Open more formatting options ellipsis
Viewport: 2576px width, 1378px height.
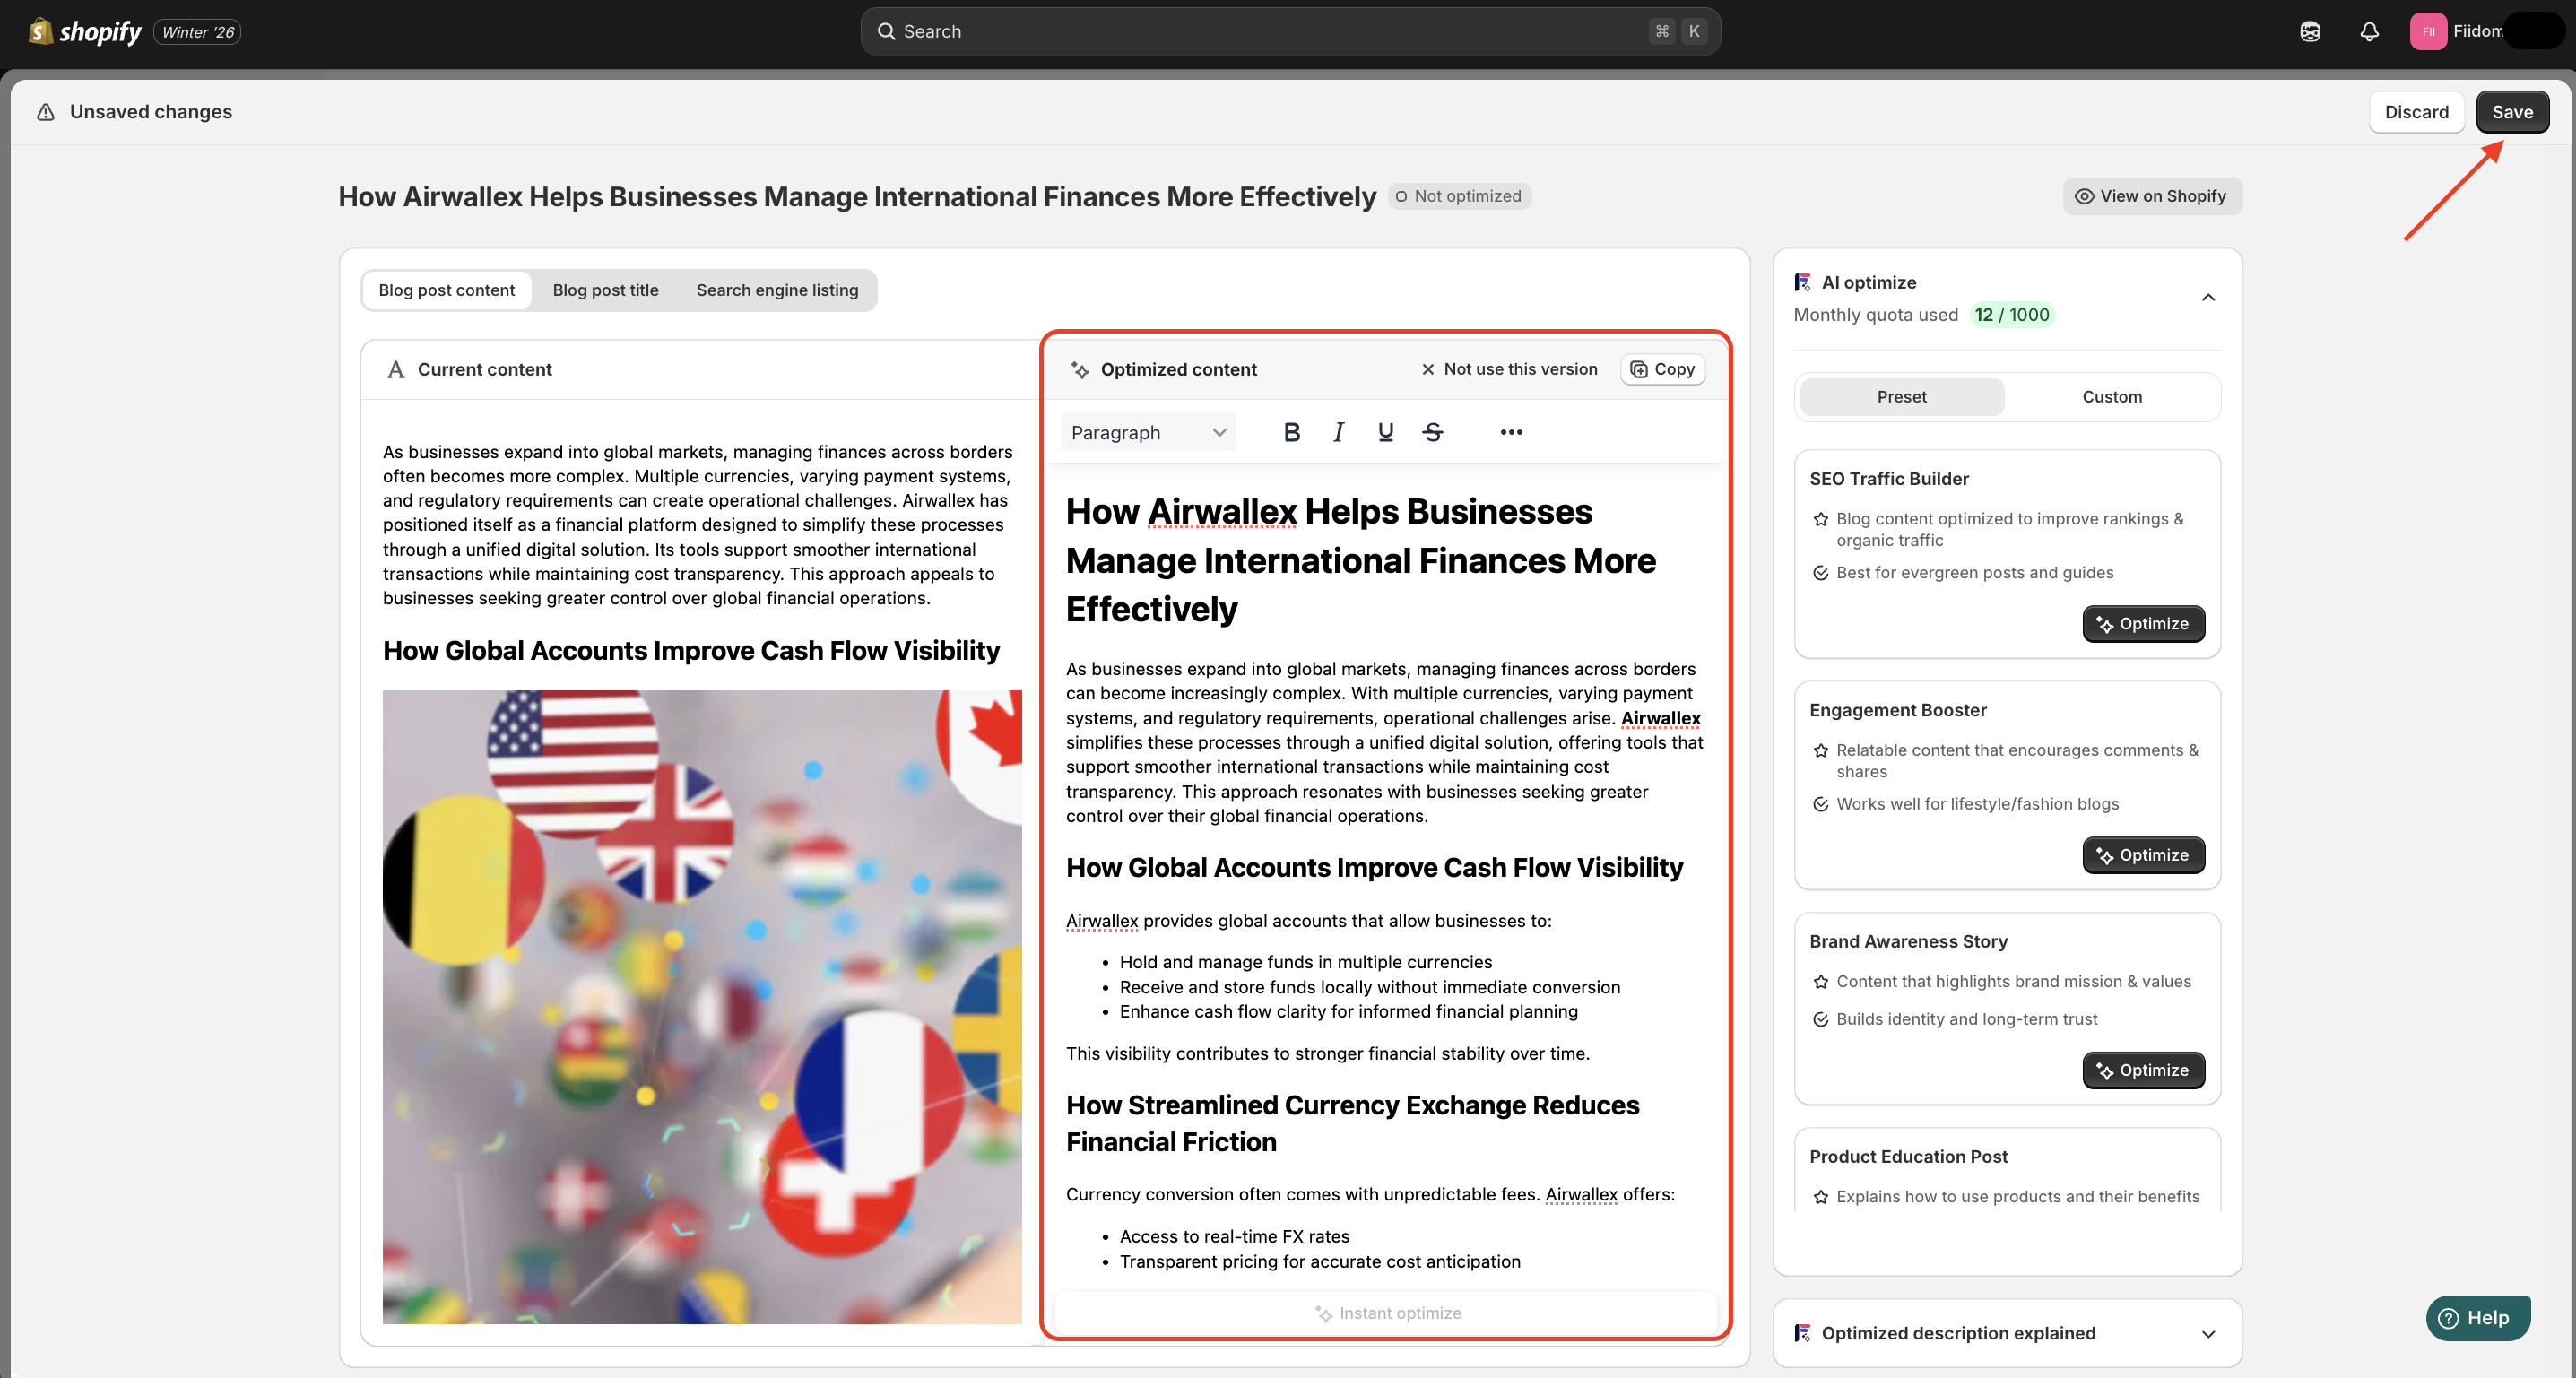point(1511,432)
